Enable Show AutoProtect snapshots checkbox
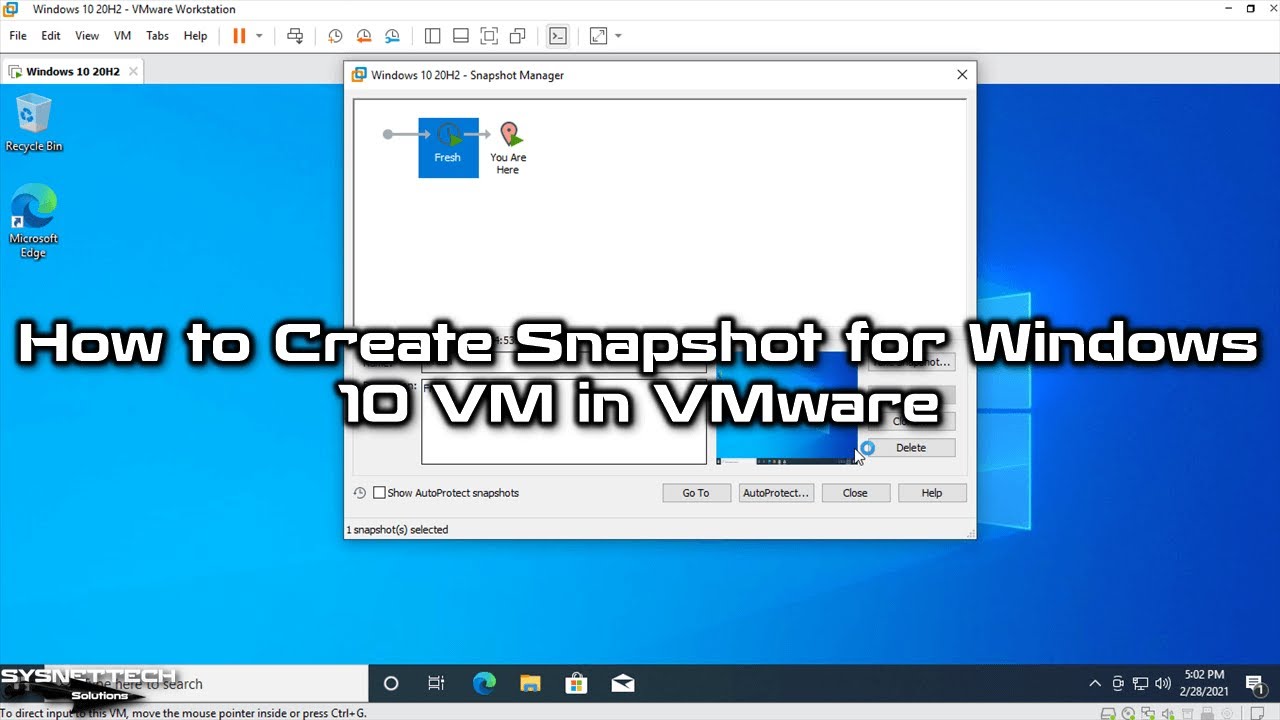Image resolution: width=1280 pixels, height=720 pixels. [x=379, y=493]
